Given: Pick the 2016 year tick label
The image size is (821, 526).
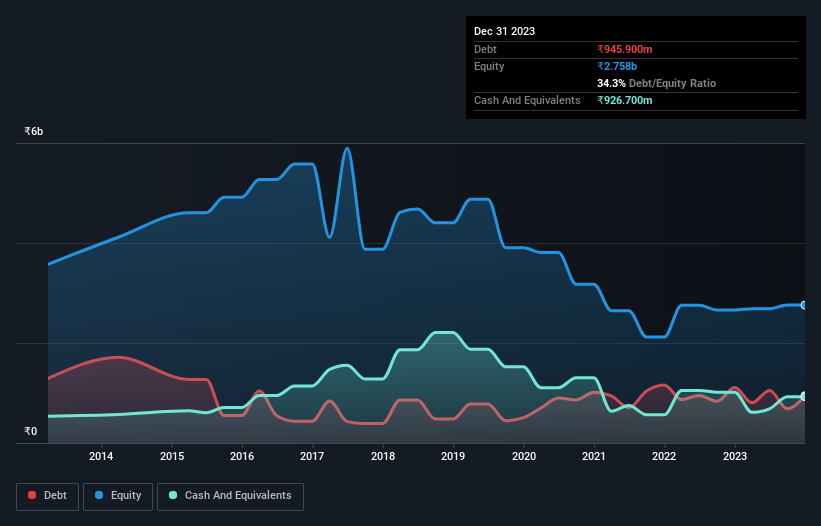Looking at the screenshot, I should point(242,457).
